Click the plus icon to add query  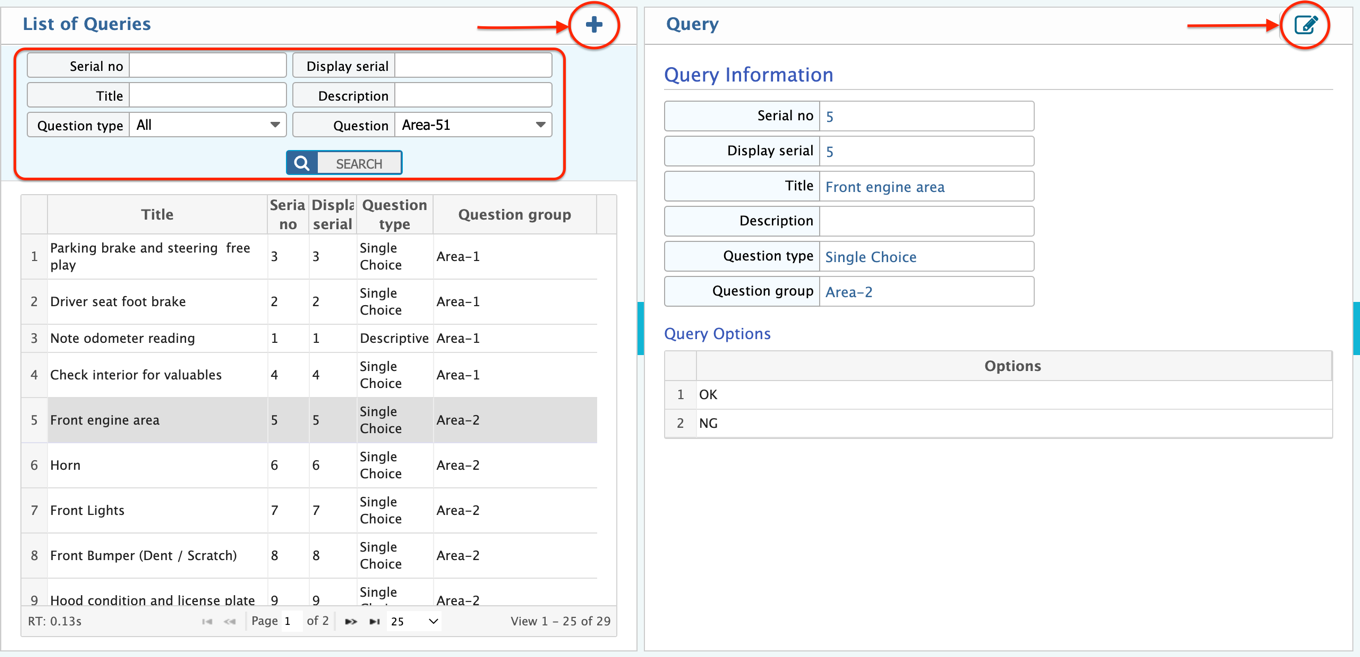594,25
